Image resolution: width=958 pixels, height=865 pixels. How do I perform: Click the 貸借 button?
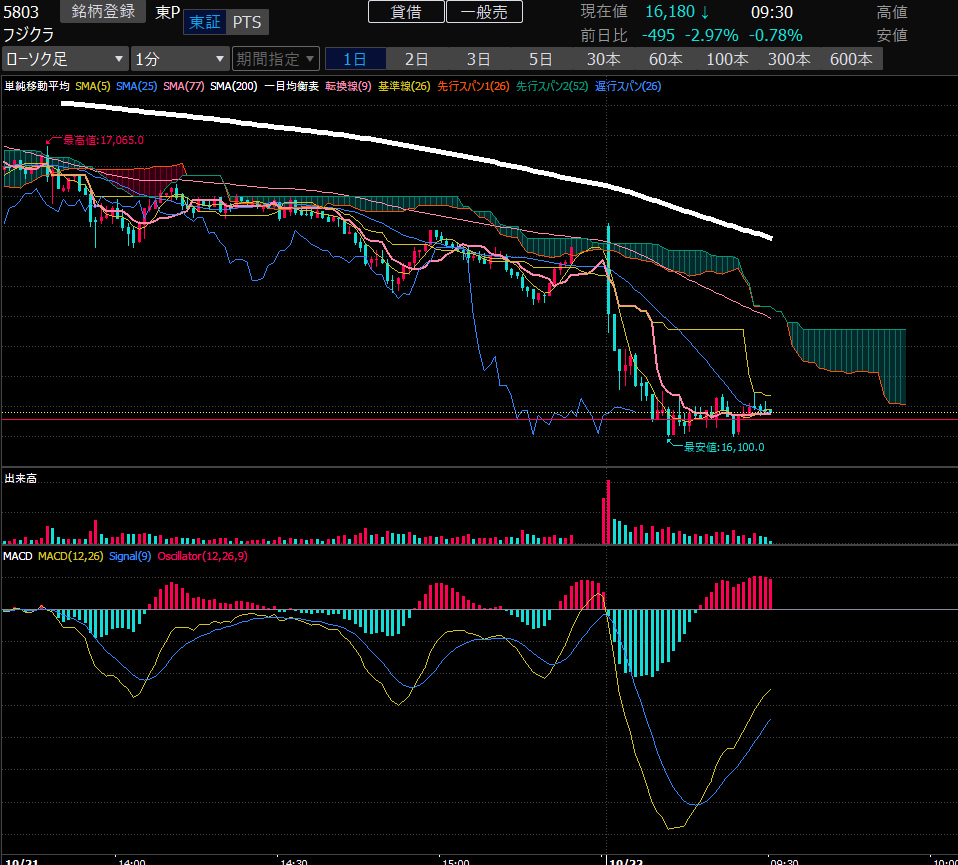click(x=405, y=12)
